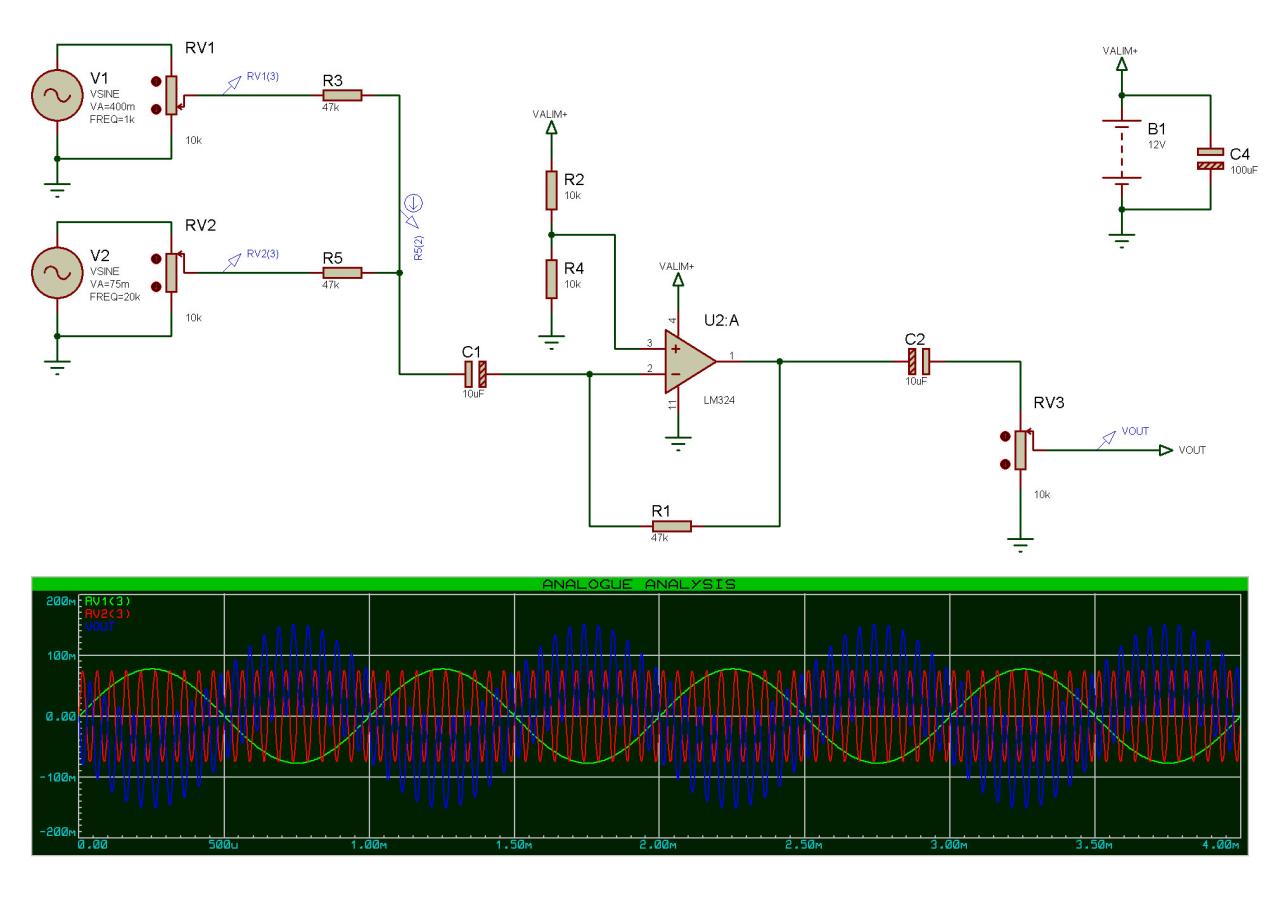The height and width of the screenshot is (900, 1280).
Task: Click the U2:A reference label
Action: tap(724, 320)
